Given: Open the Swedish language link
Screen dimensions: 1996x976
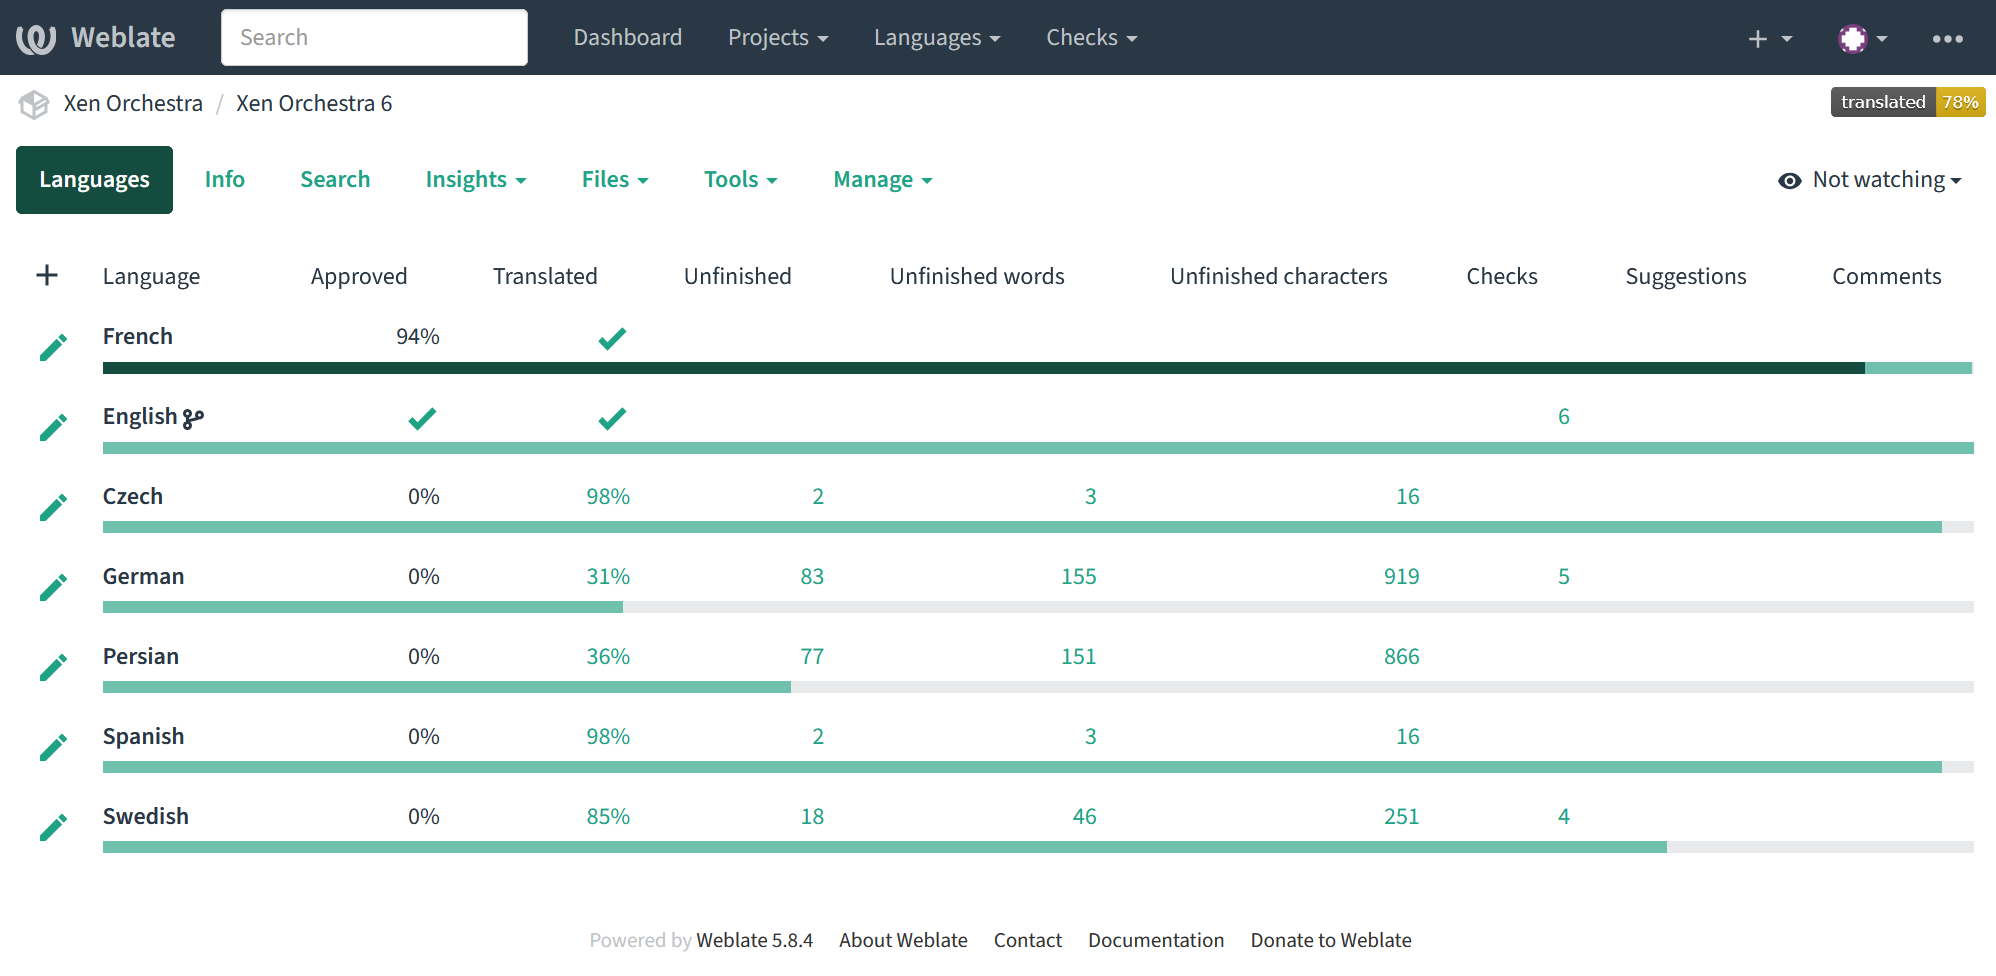Looking at the screenshot, I should coord(146,817).
